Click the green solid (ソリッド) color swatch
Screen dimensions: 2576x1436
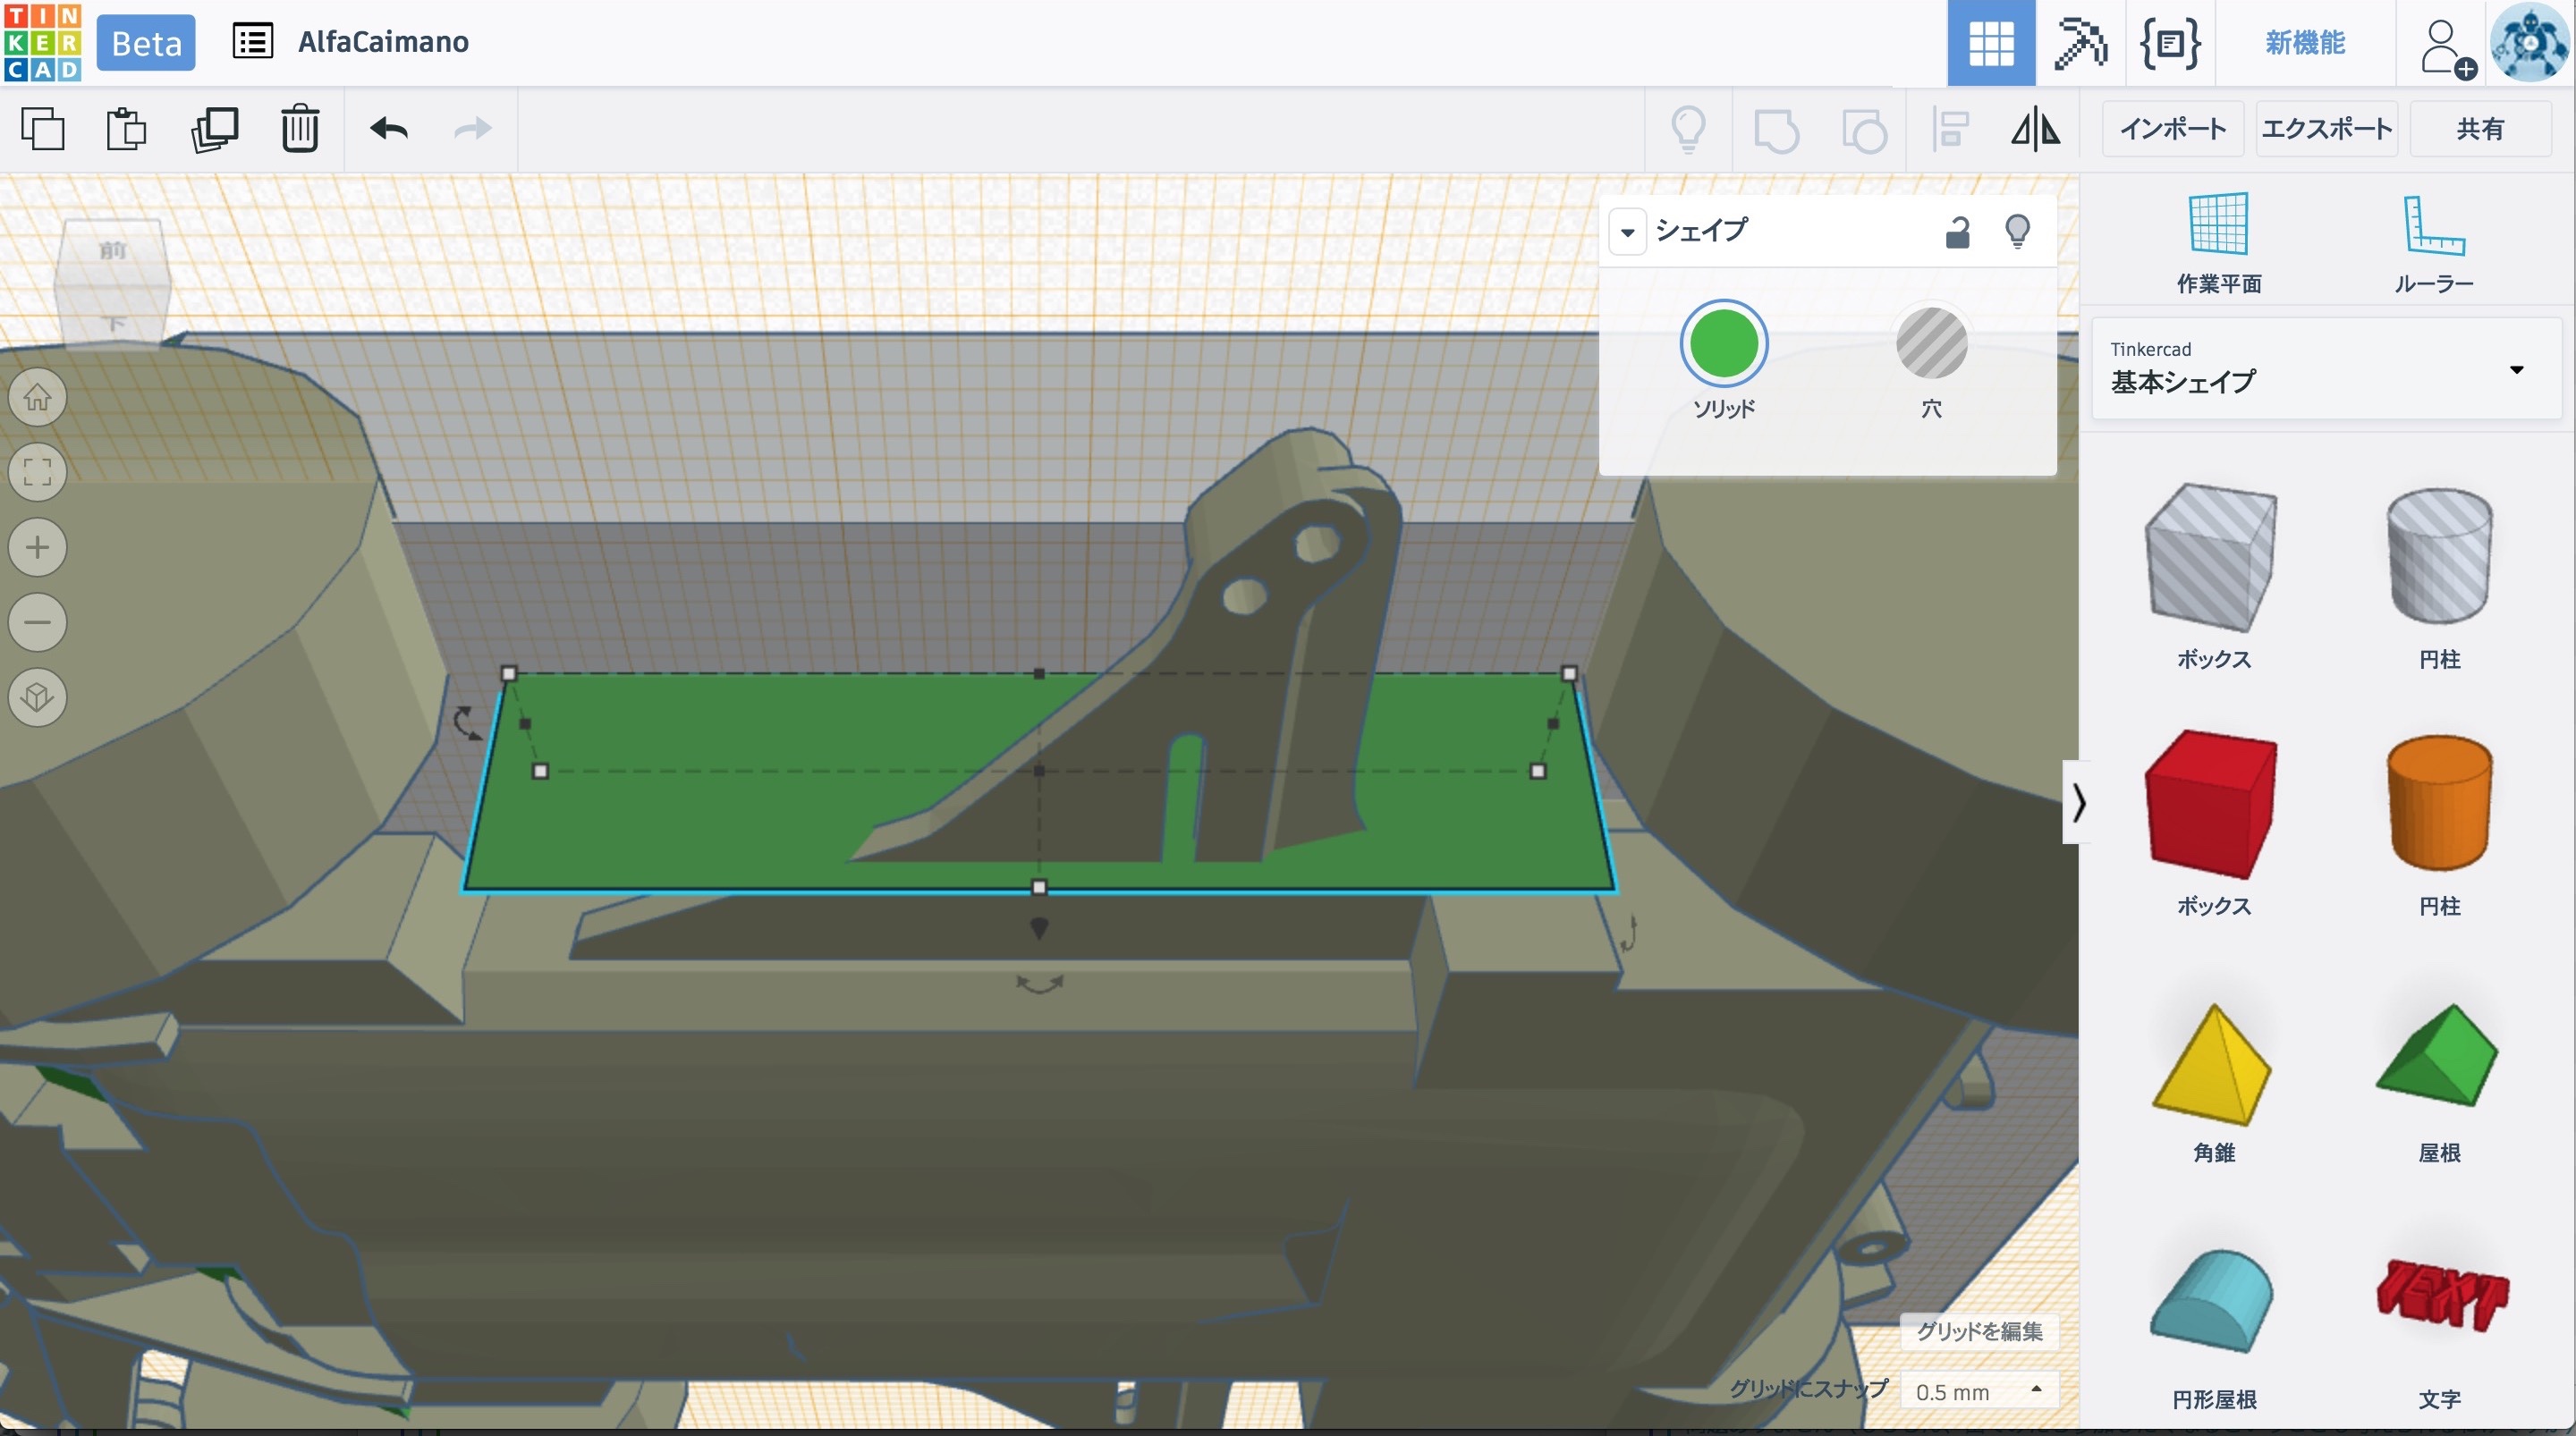1723,344
